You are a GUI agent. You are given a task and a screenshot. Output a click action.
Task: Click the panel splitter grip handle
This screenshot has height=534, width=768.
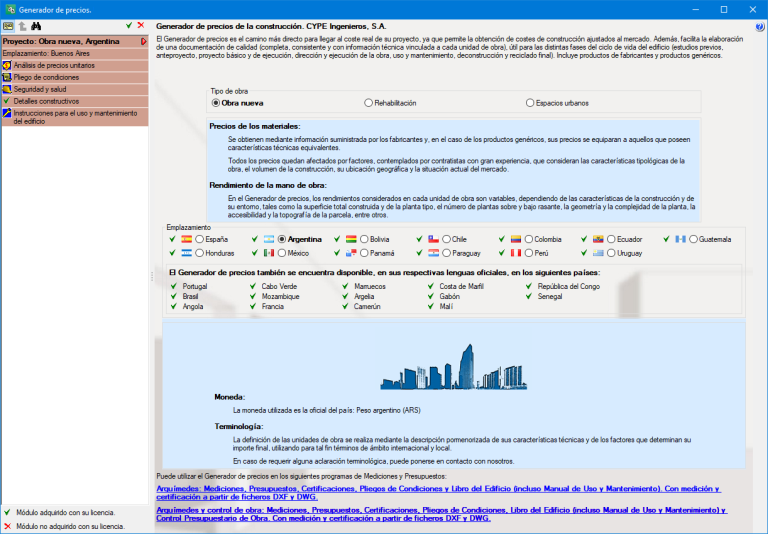(x=152, y=277)
